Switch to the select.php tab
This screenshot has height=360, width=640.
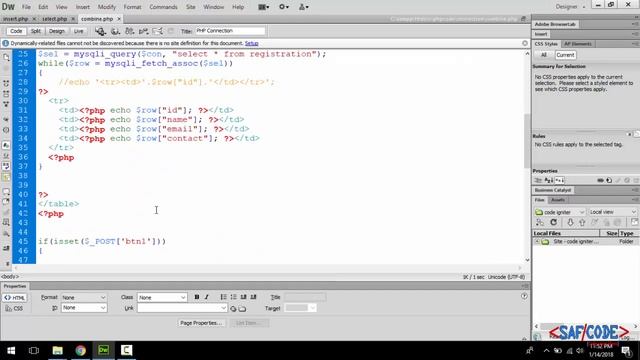(x=54, y=19)
